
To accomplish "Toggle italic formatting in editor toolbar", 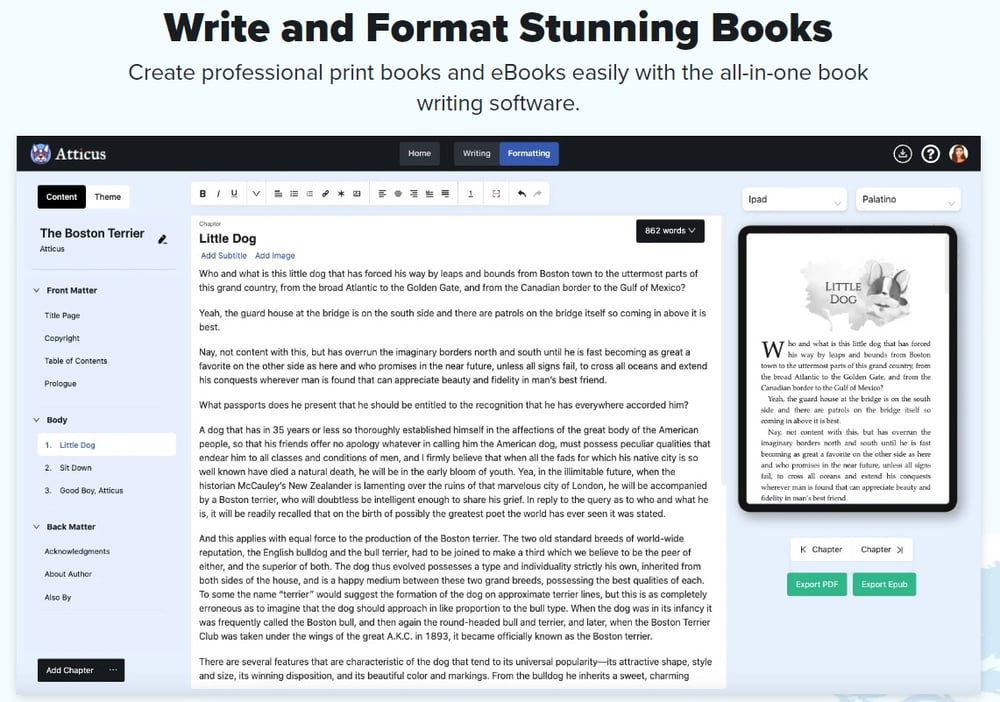I will click(x=218, y=194).
